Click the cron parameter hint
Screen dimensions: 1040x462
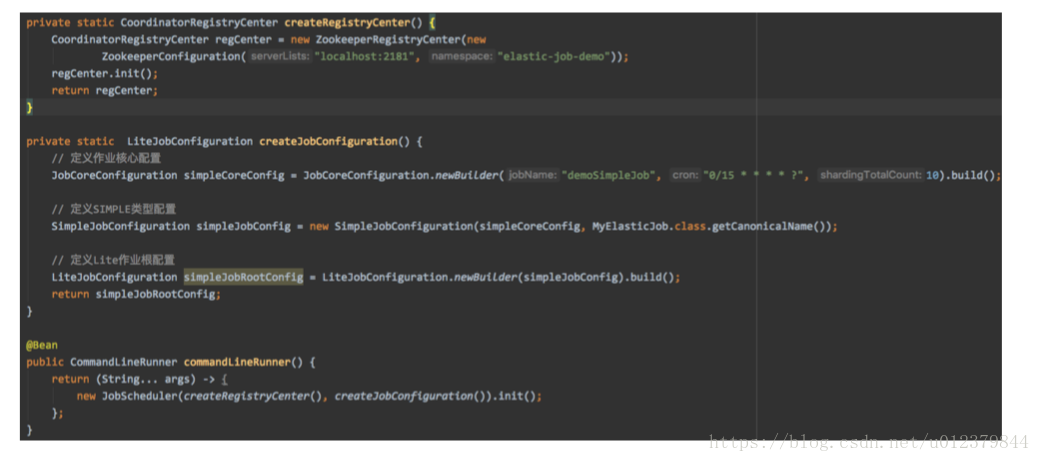coord(684,176)
